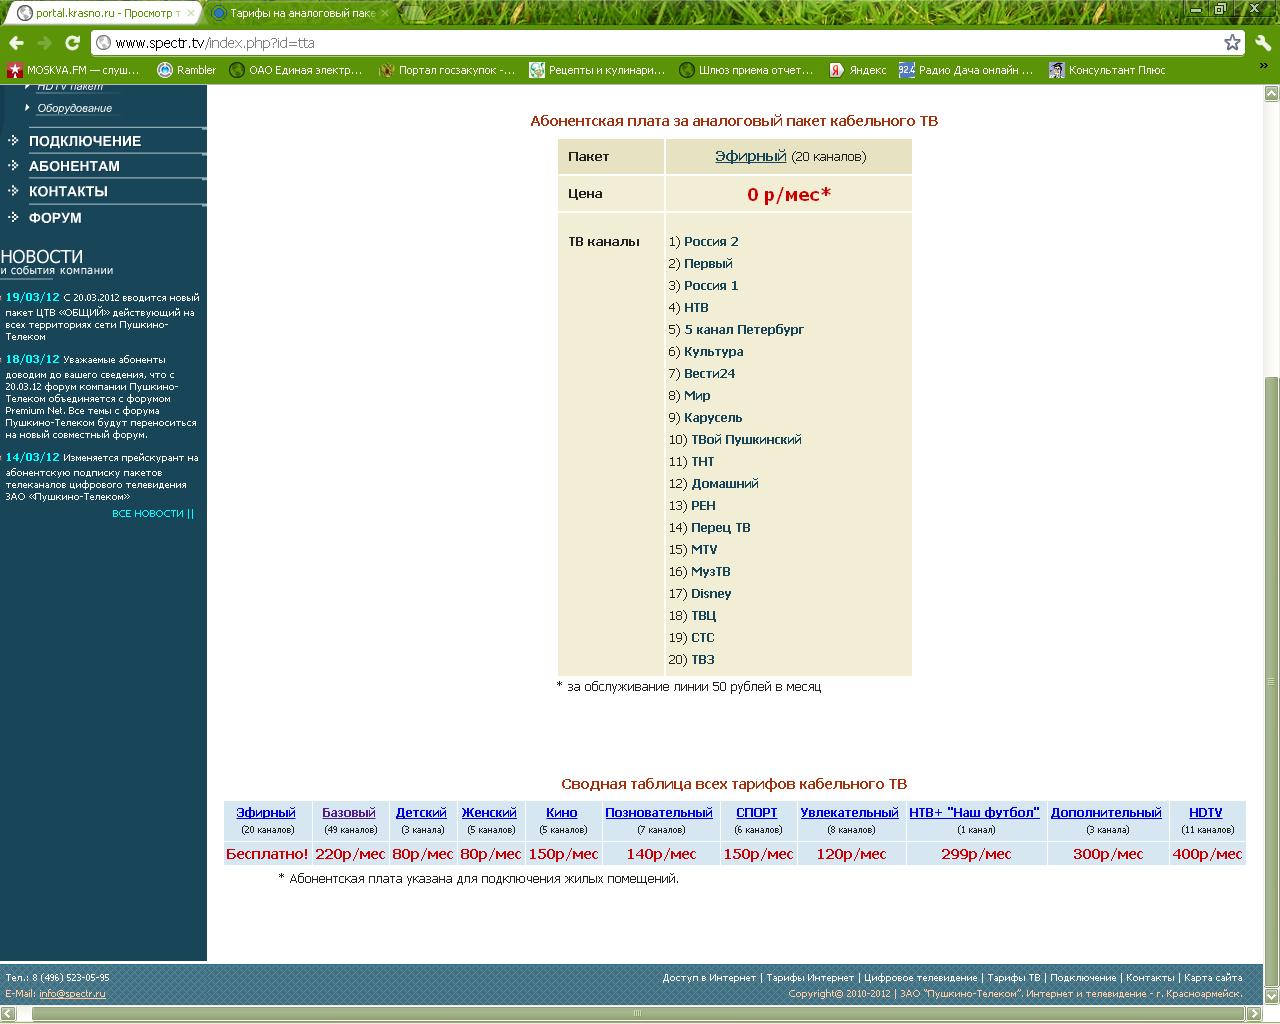Open ФОРУМ sidebar menu item

coord(55,218)
